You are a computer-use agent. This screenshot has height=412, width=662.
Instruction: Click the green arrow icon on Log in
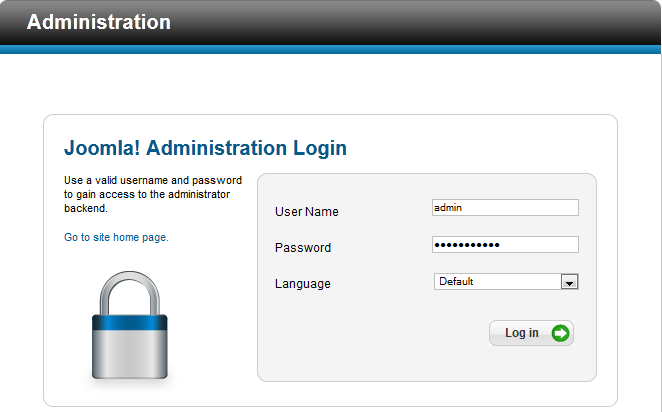click(560, 333)
